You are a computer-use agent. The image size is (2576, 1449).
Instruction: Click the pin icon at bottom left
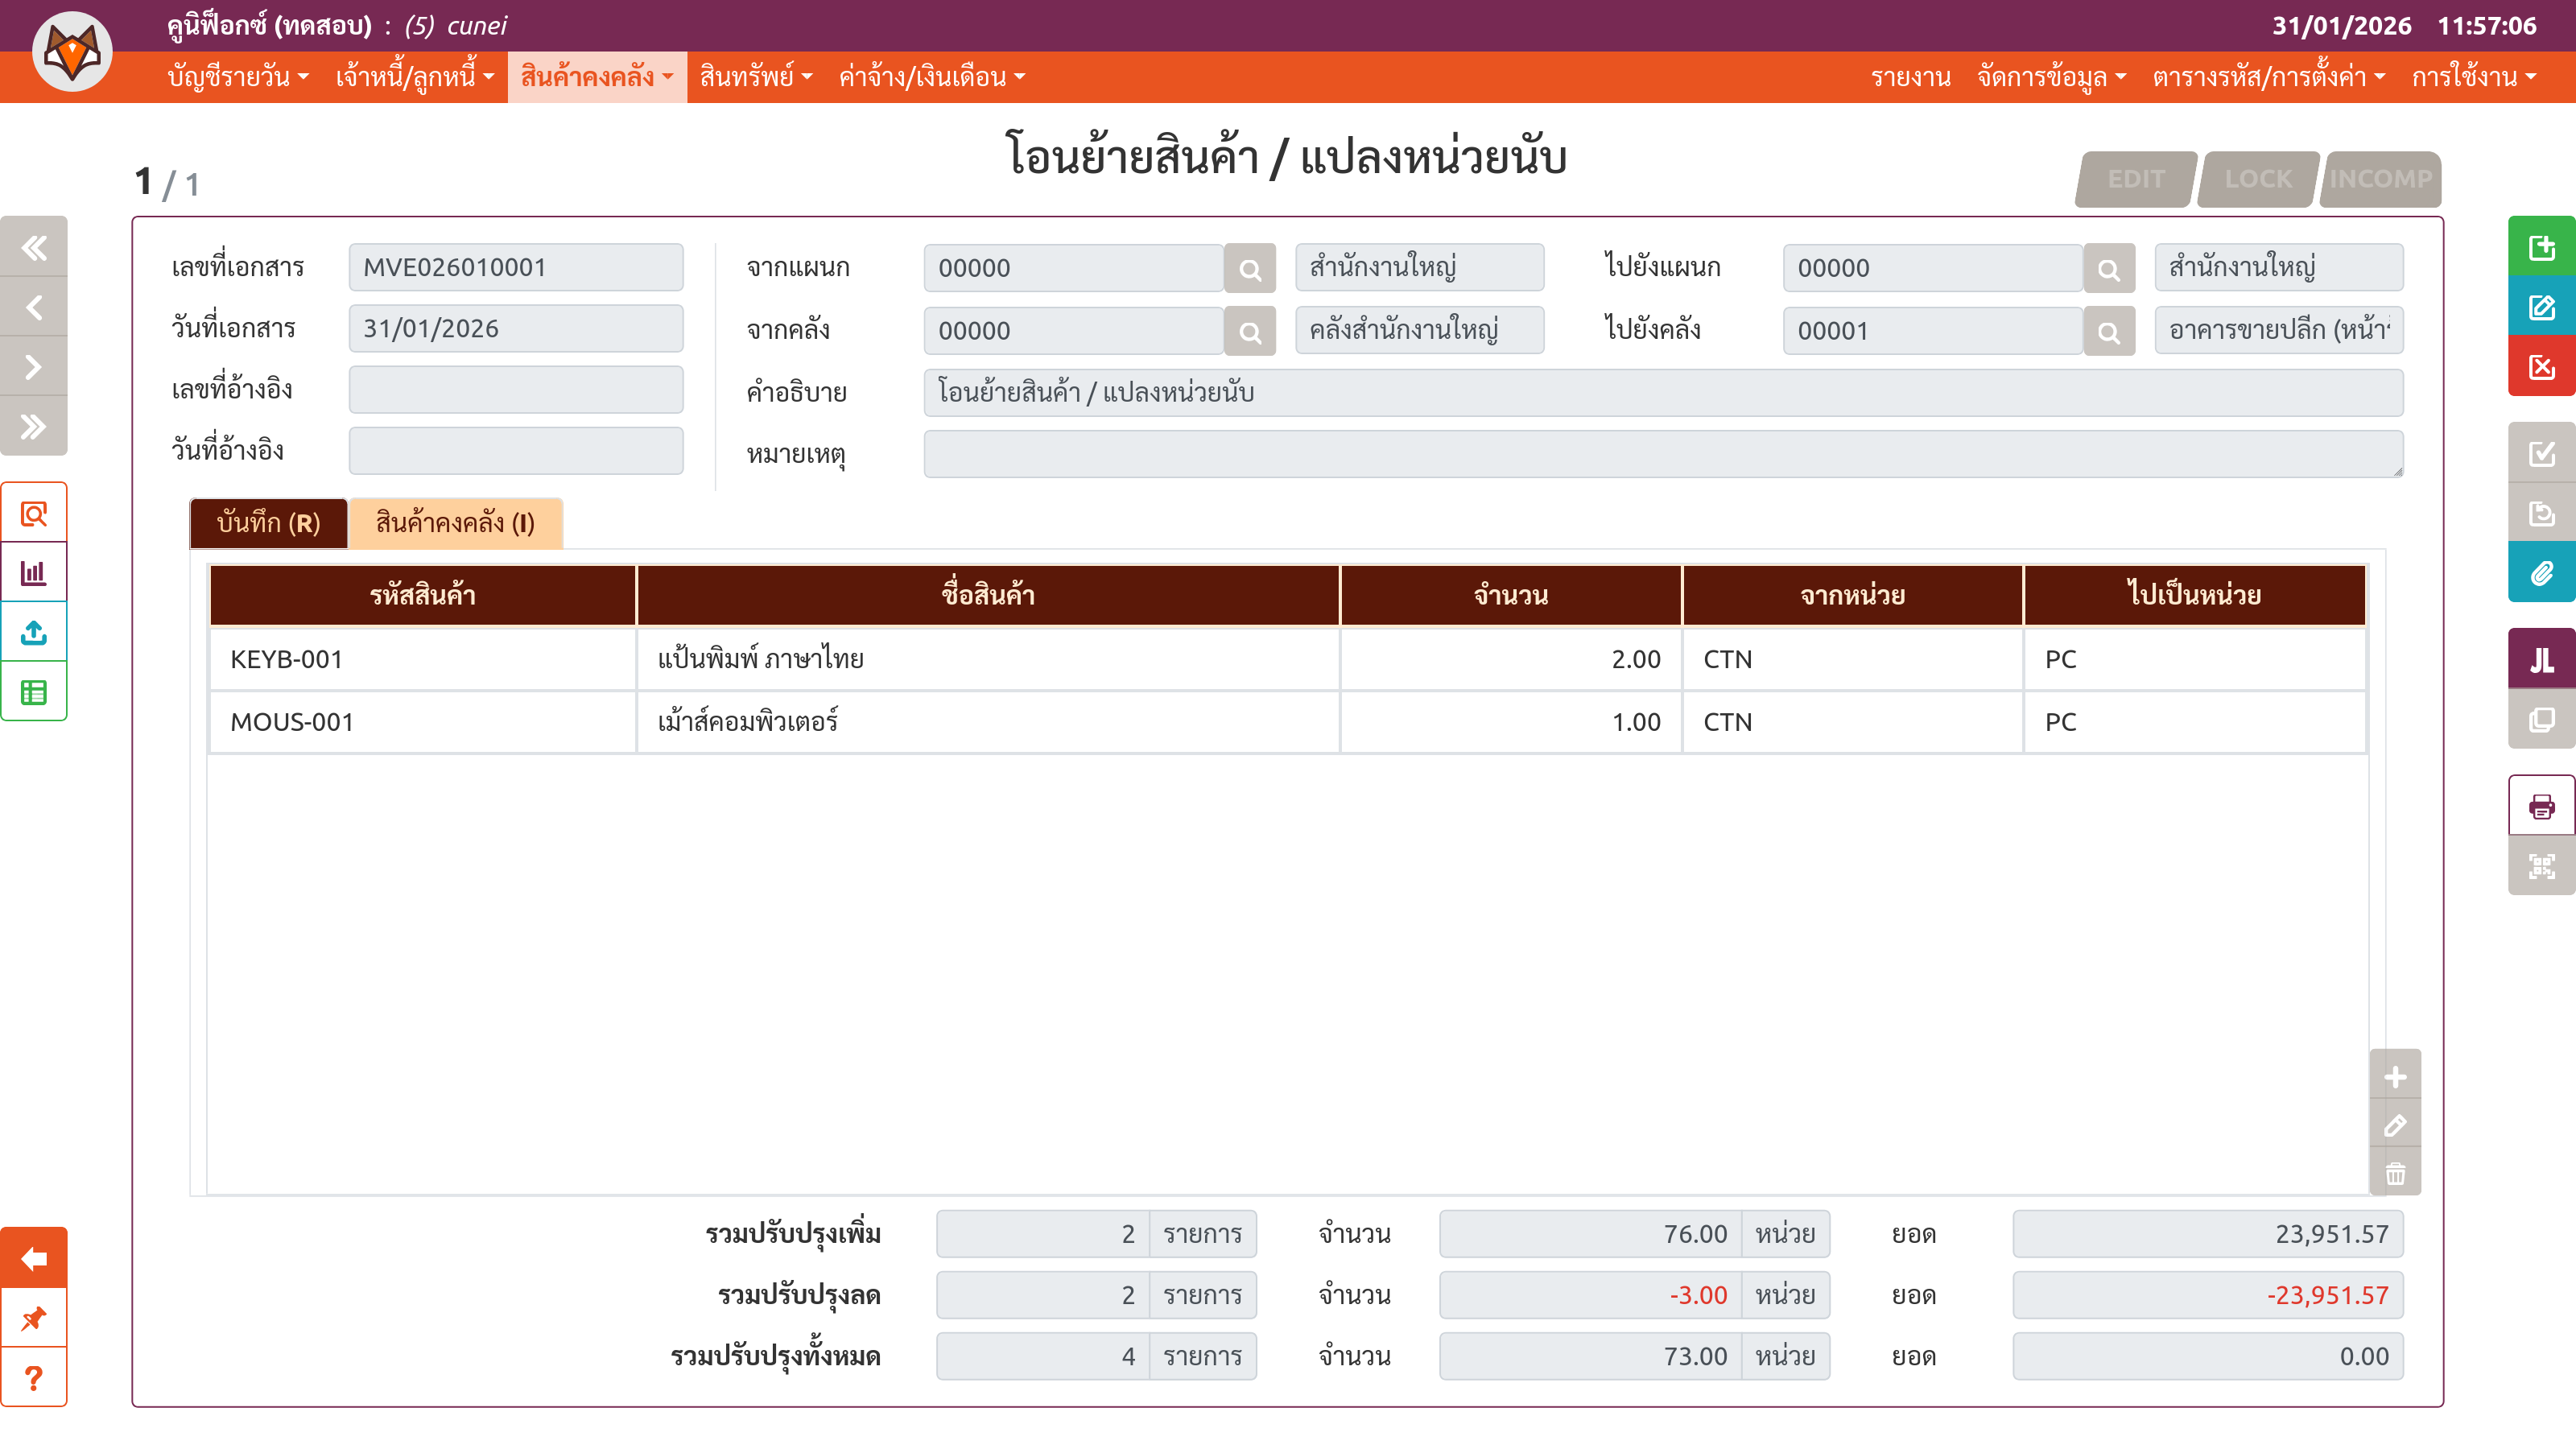coord(34,1318)
